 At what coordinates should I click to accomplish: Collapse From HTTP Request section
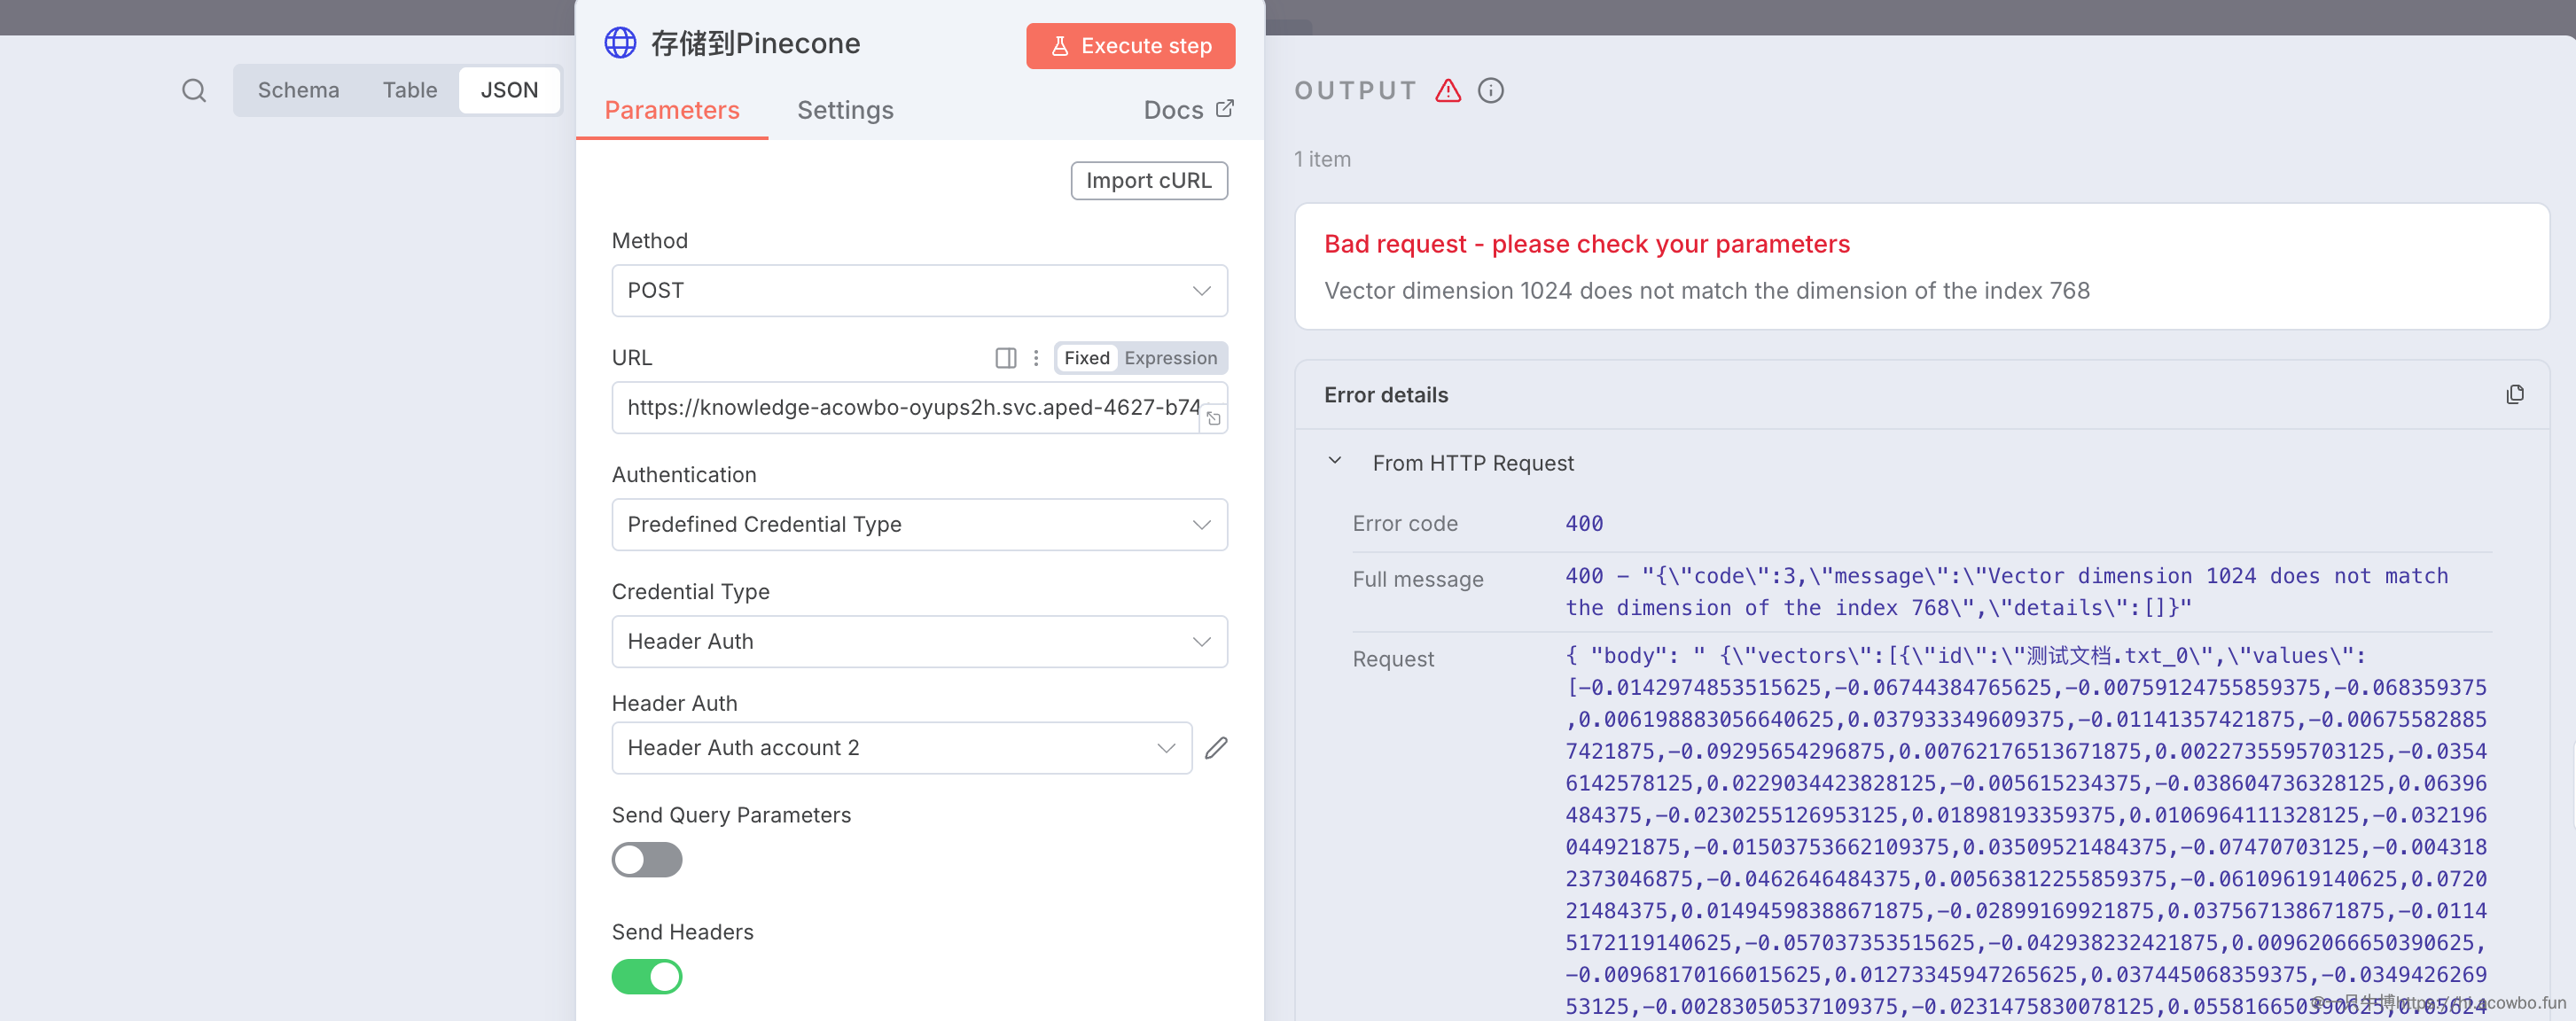pyautogui.click(x=1334, y=461)
